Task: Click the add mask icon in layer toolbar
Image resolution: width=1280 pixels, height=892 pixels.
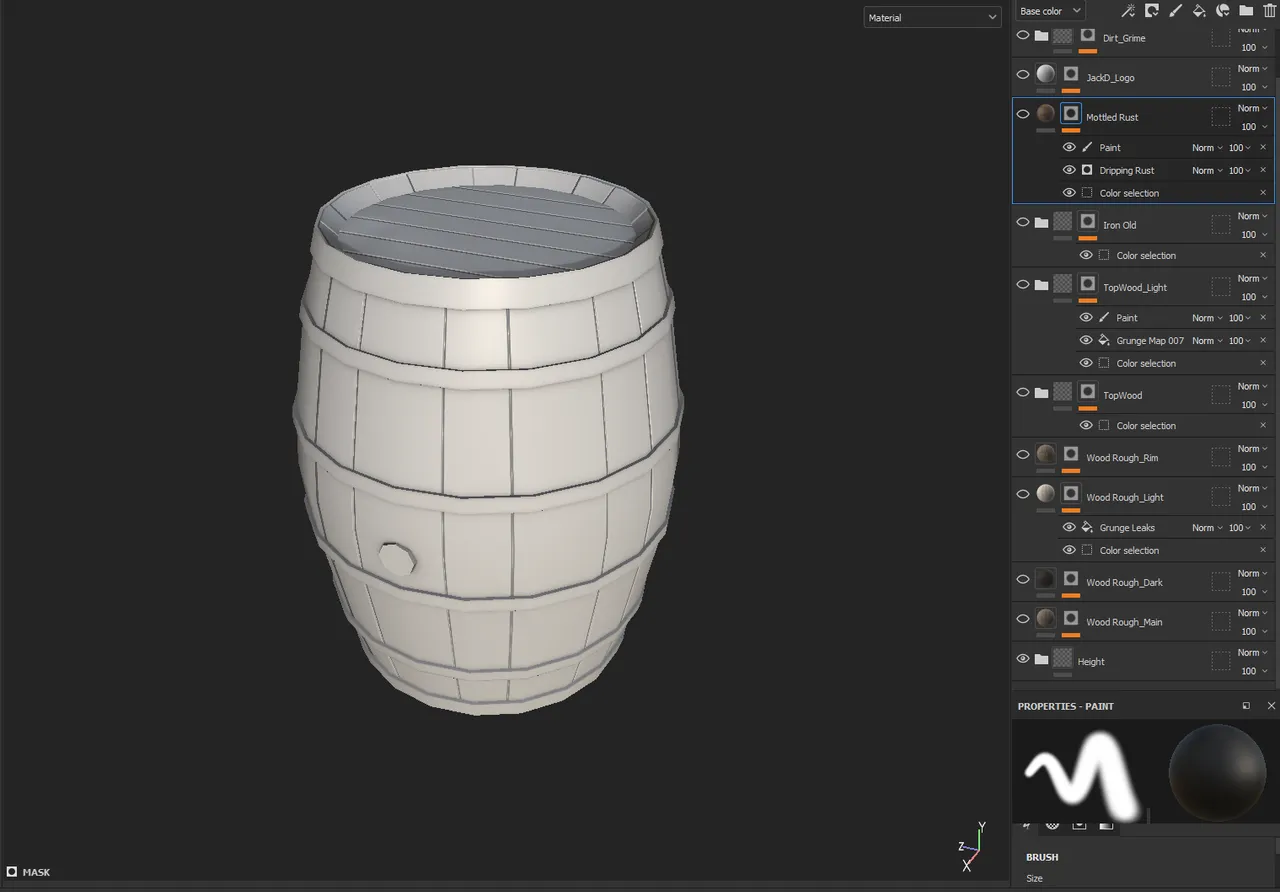Action: pyautogui.click(x=1152, y=11)
